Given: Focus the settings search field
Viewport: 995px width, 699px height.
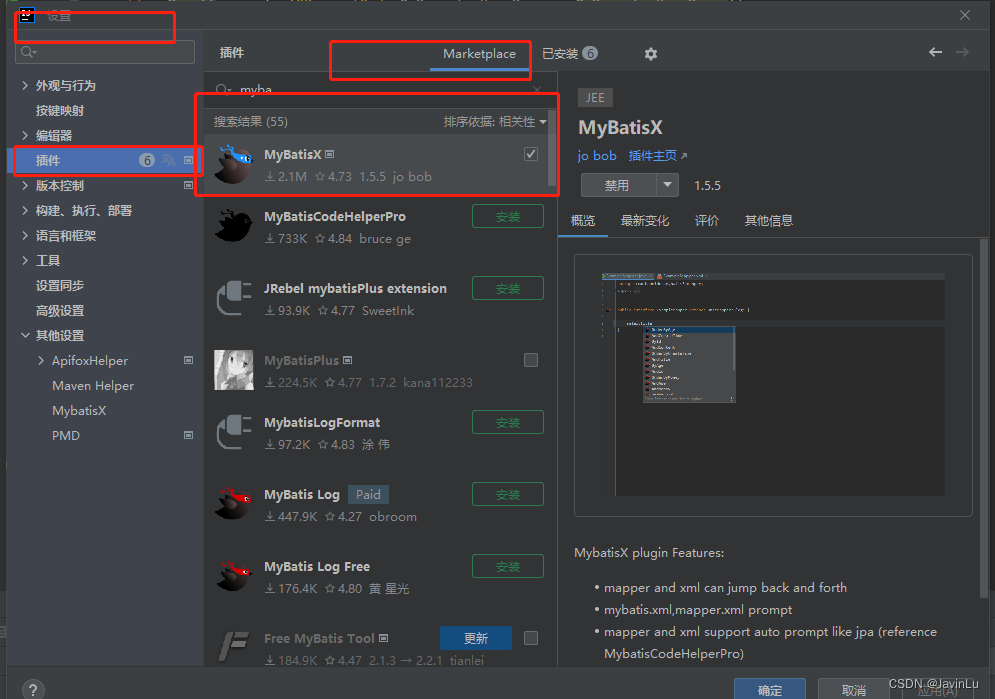Looking at the screenshot, I should pyautogui.click(x=105, y=51).
